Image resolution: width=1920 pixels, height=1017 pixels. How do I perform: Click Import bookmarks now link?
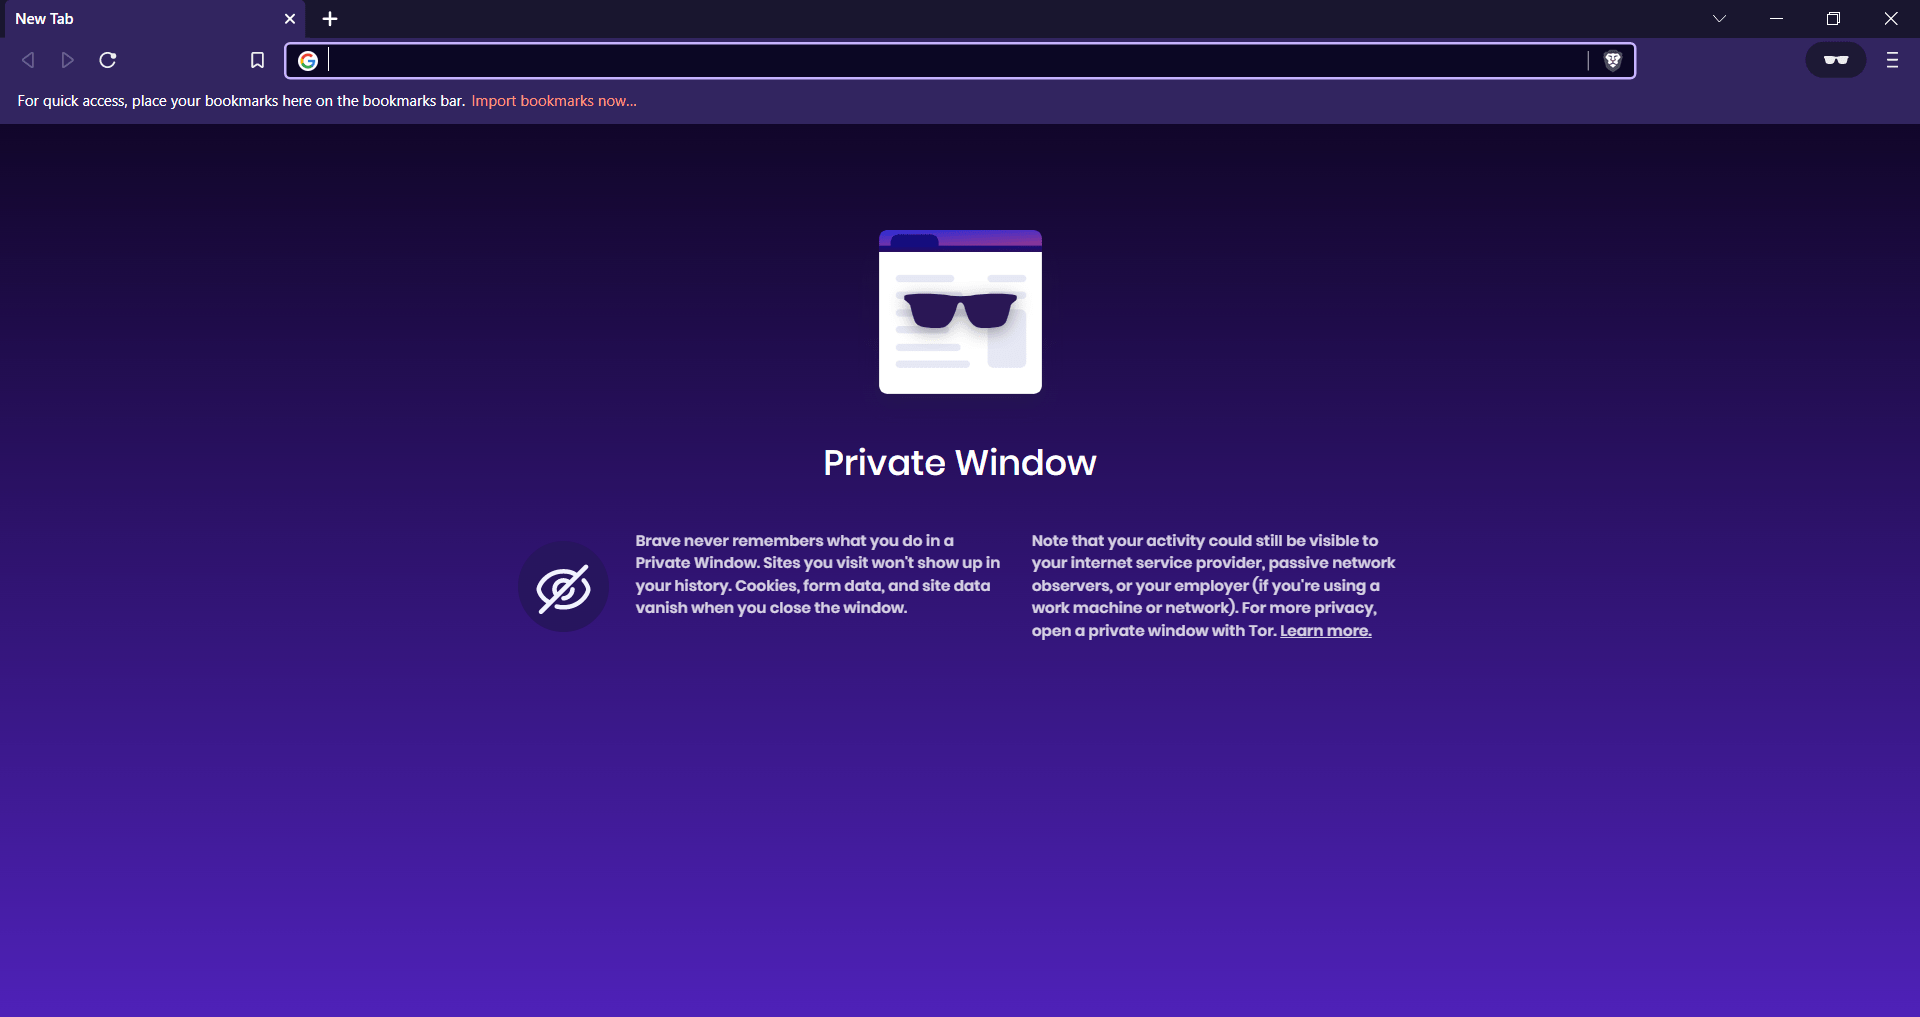click(x=554, y=101)
